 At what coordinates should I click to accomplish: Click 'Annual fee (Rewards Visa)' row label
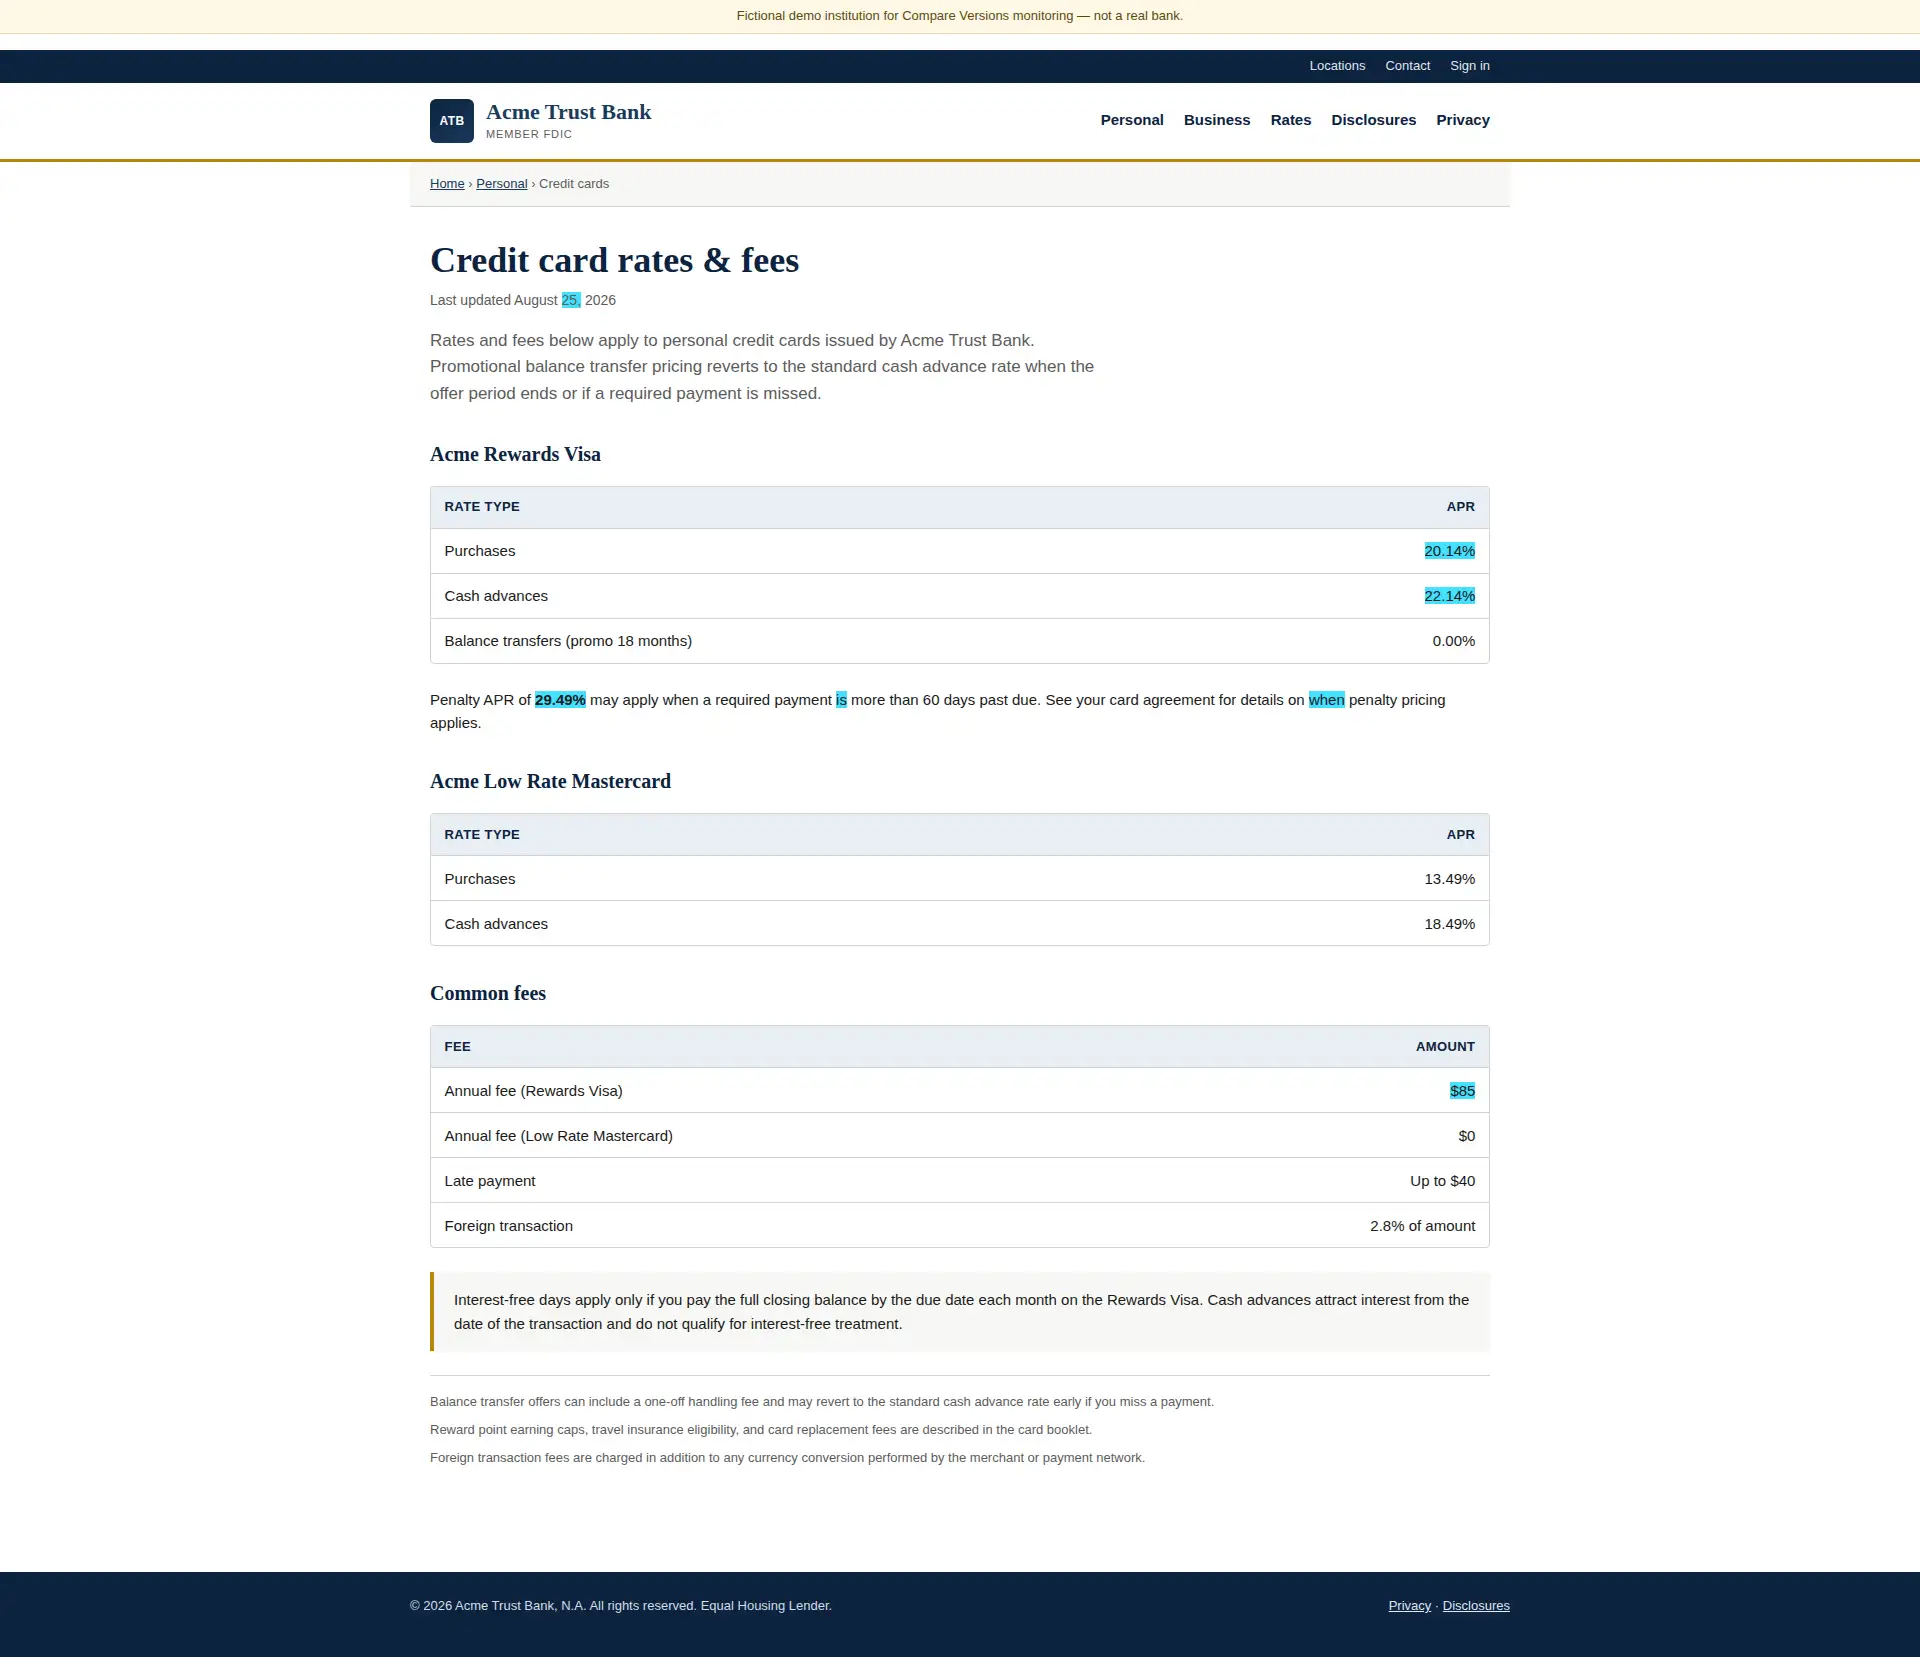(x=533, y=1091)
